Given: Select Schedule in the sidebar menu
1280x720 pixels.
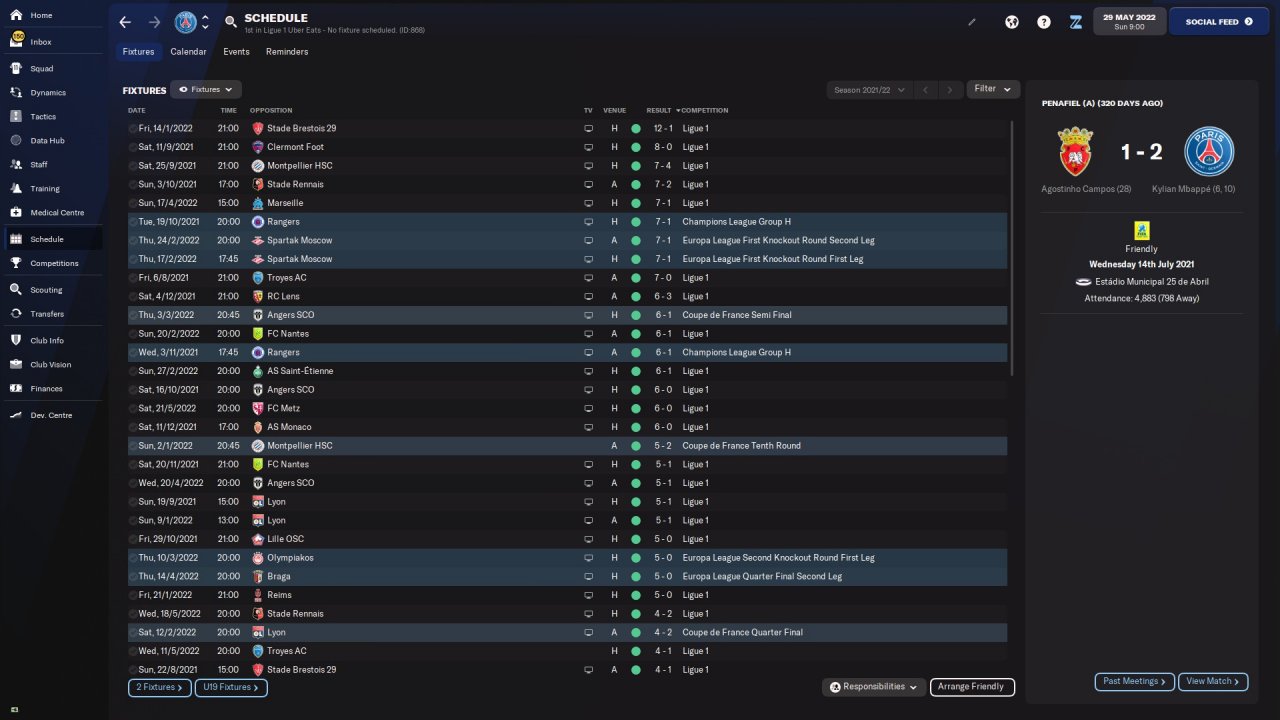Looking at the screenshot, I should pos(51,240).
